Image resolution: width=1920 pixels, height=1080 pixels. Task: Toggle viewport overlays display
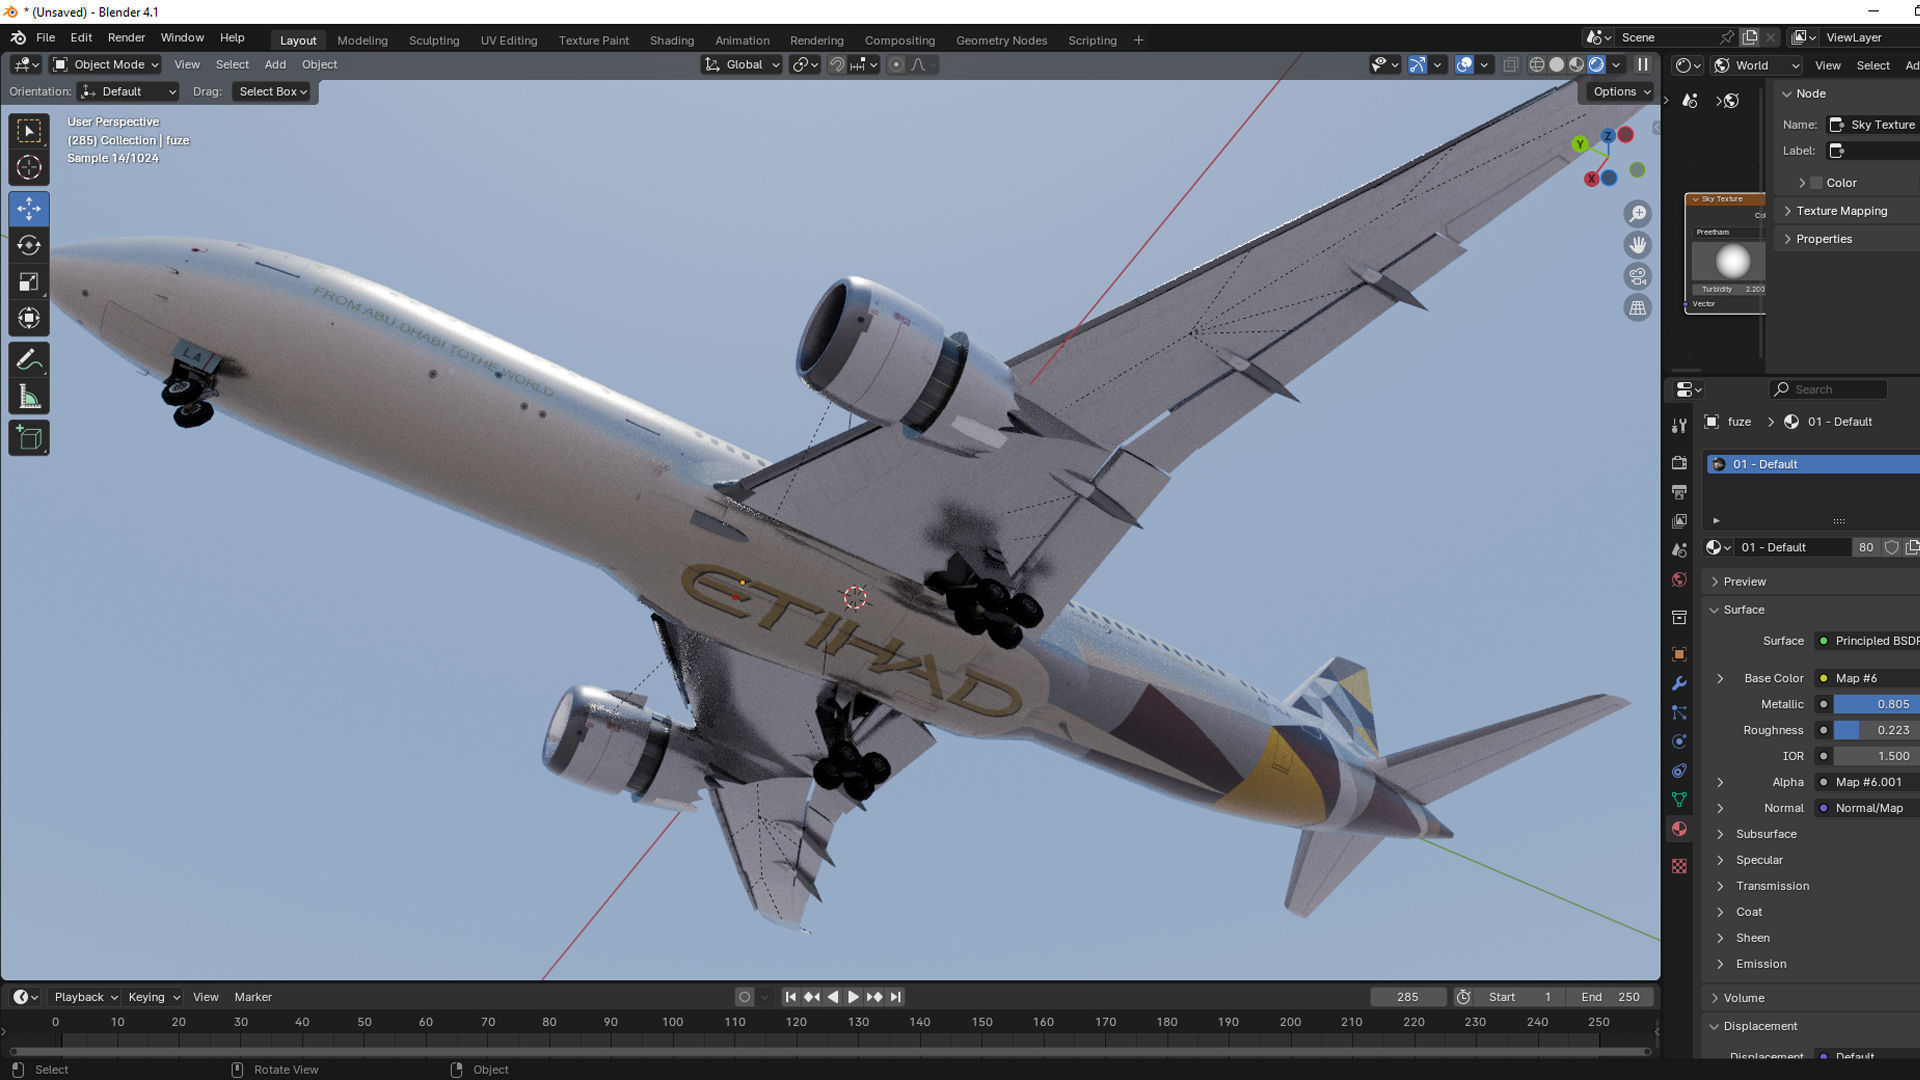1464,65
